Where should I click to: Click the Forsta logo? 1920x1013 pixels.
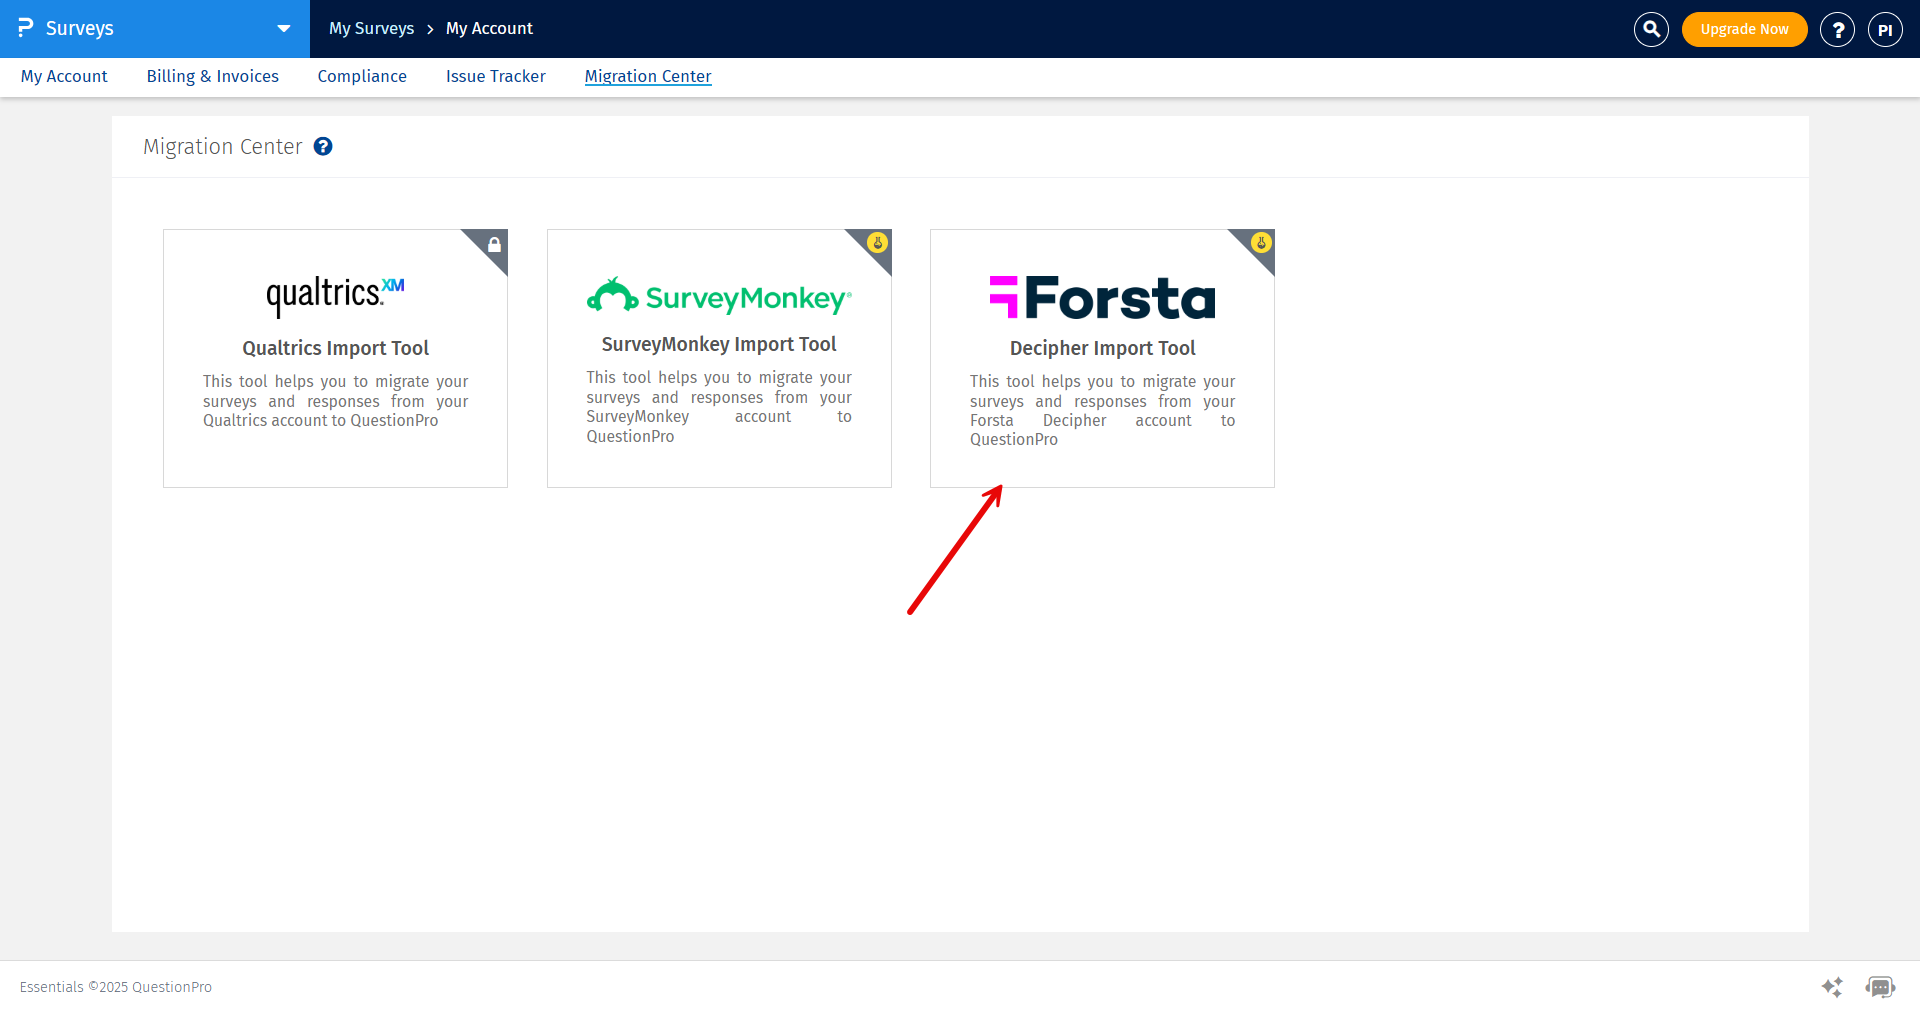click(x=1102, y=297)
